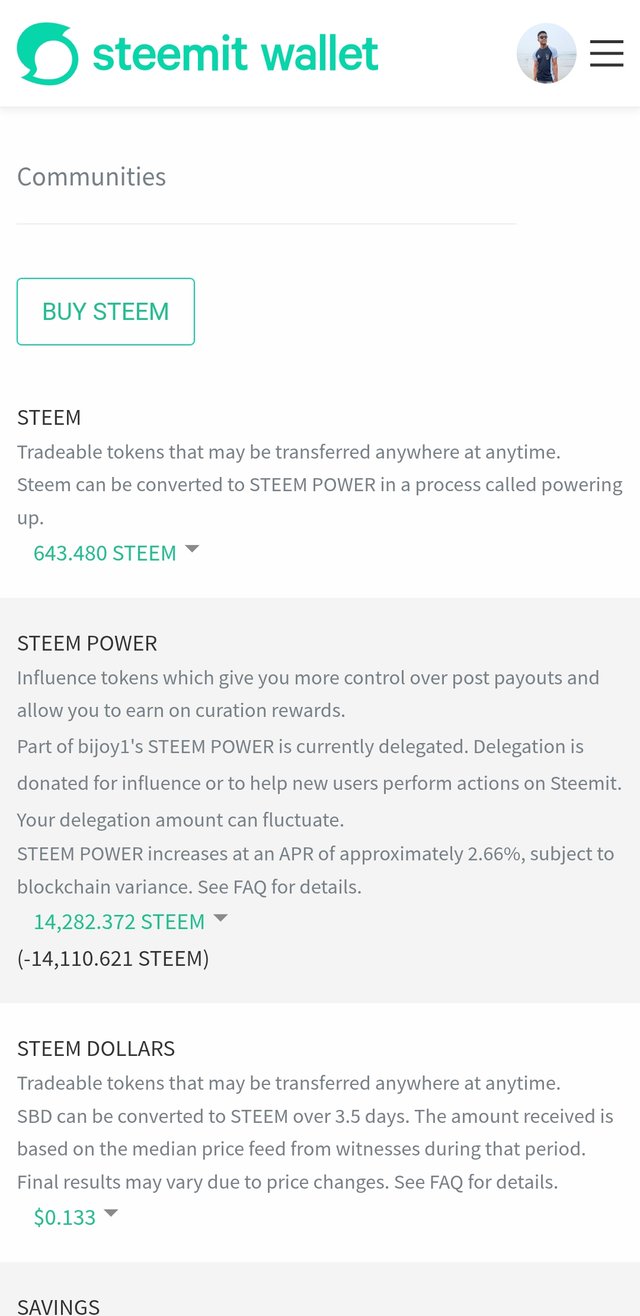Click the delegated (-14,110.621 STEEM) amount
The image size is (640, 1316).
113,959
